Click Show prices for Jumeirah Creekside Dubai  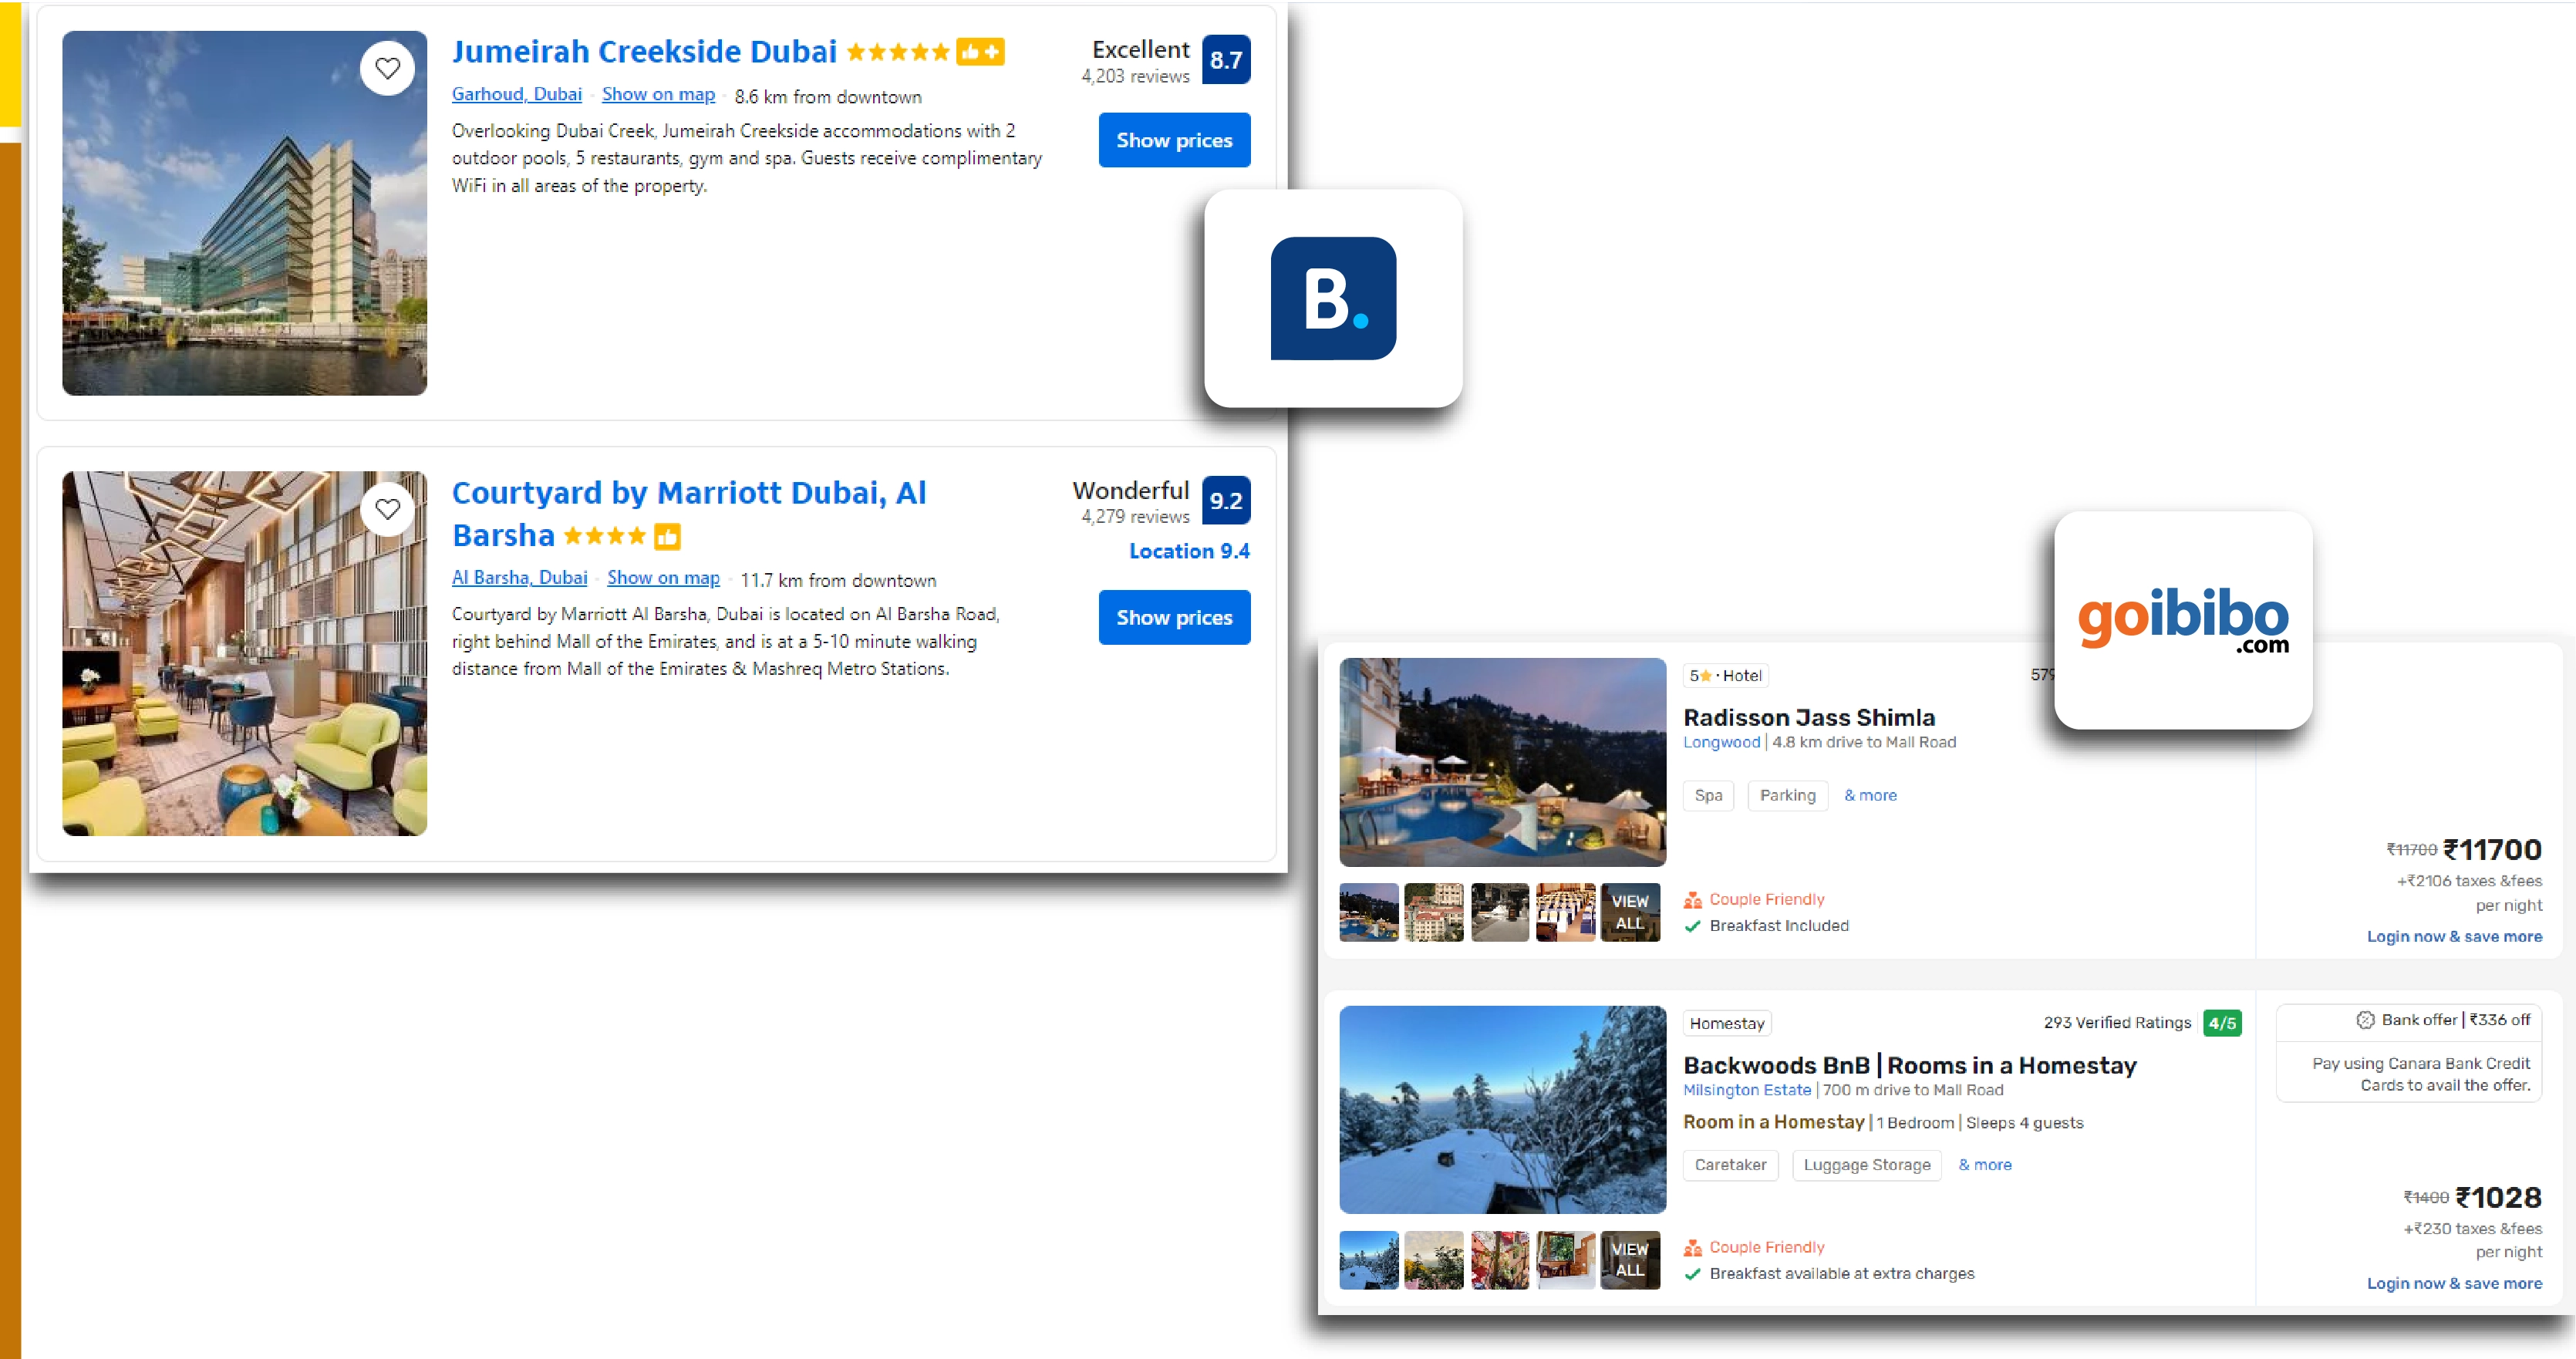pos(1174,140)
